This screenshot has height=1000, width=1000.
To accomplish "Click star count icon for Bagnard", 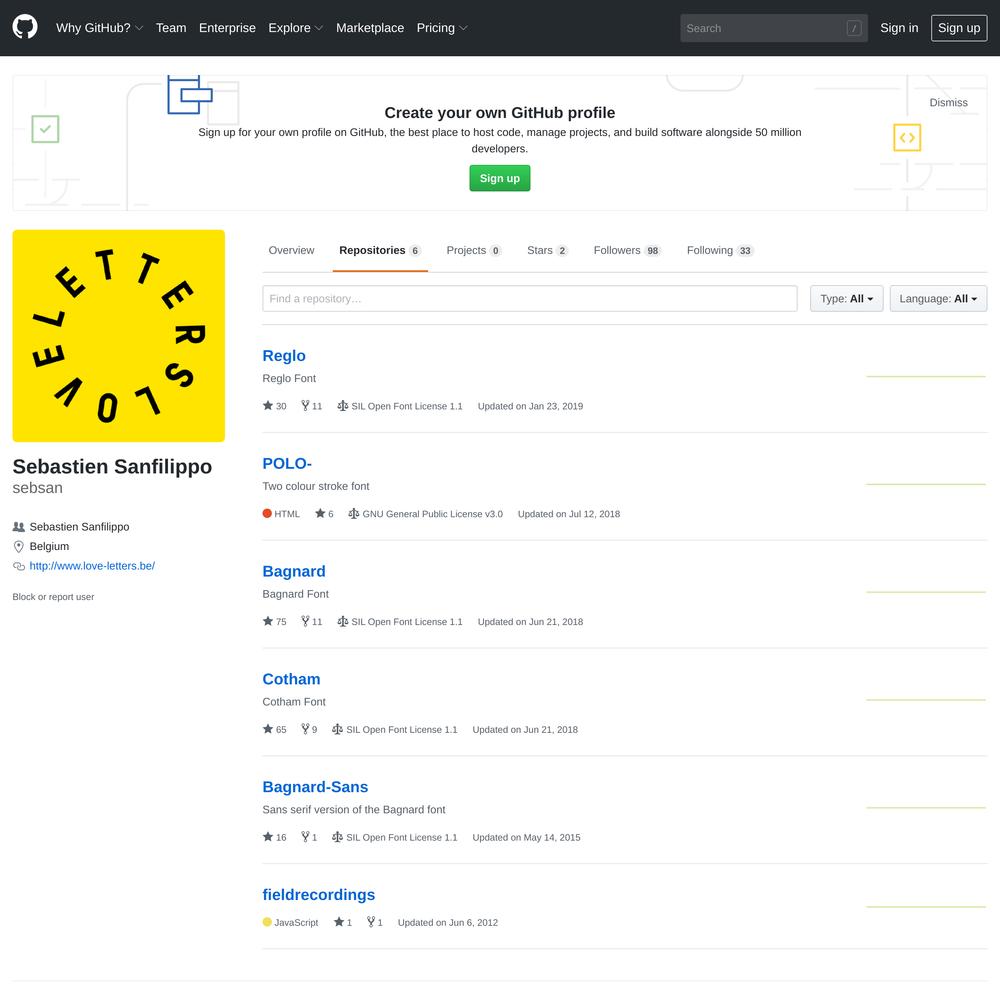I will point(268,621).
